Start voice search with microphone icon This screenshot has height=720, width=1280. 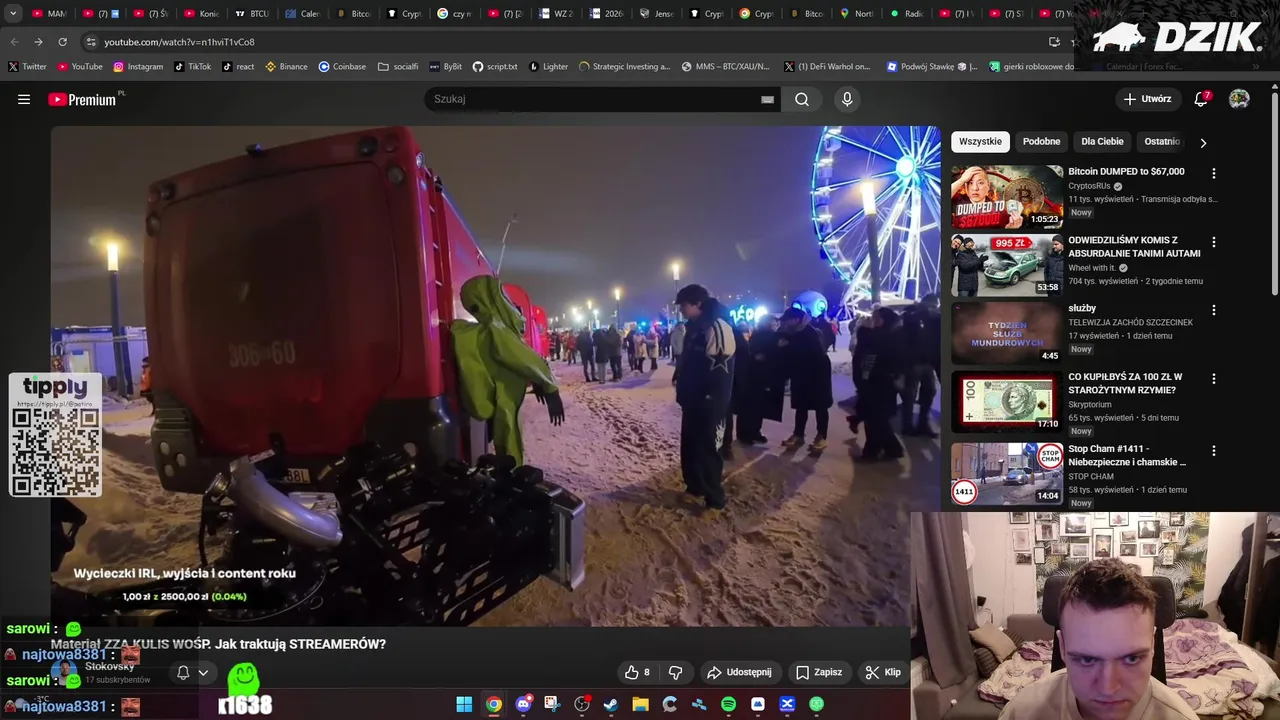[x=847, y=99]
